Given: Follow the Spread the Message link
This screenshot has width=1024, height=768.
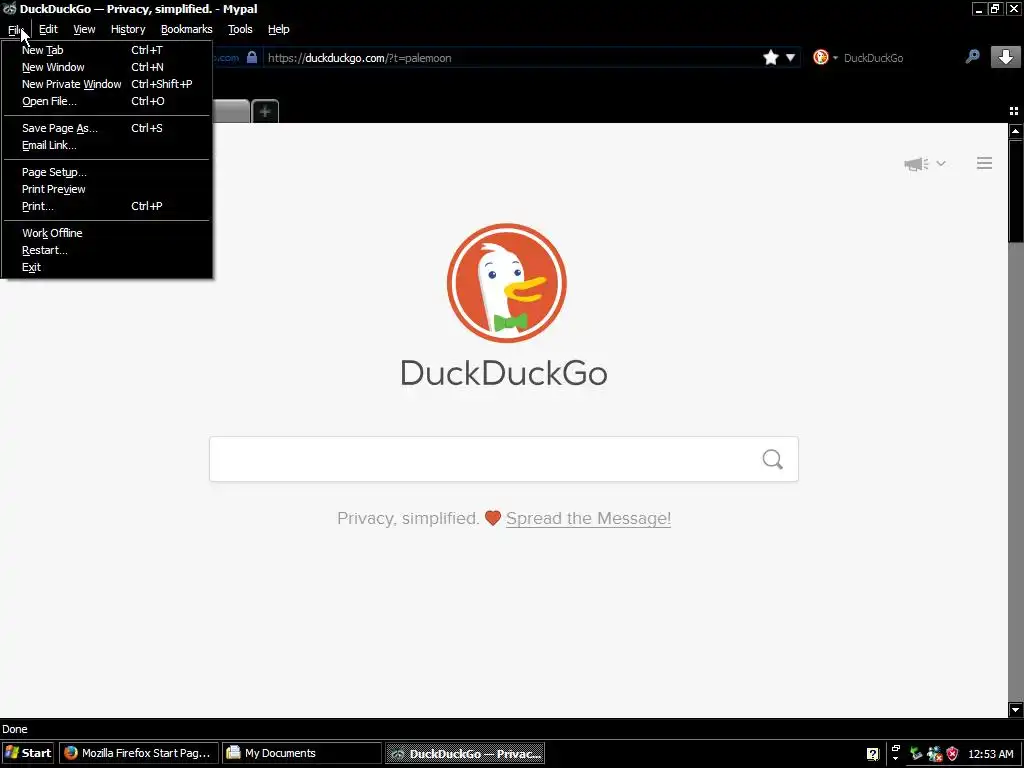Looking at the screenshot, I should tap(588, 518).
